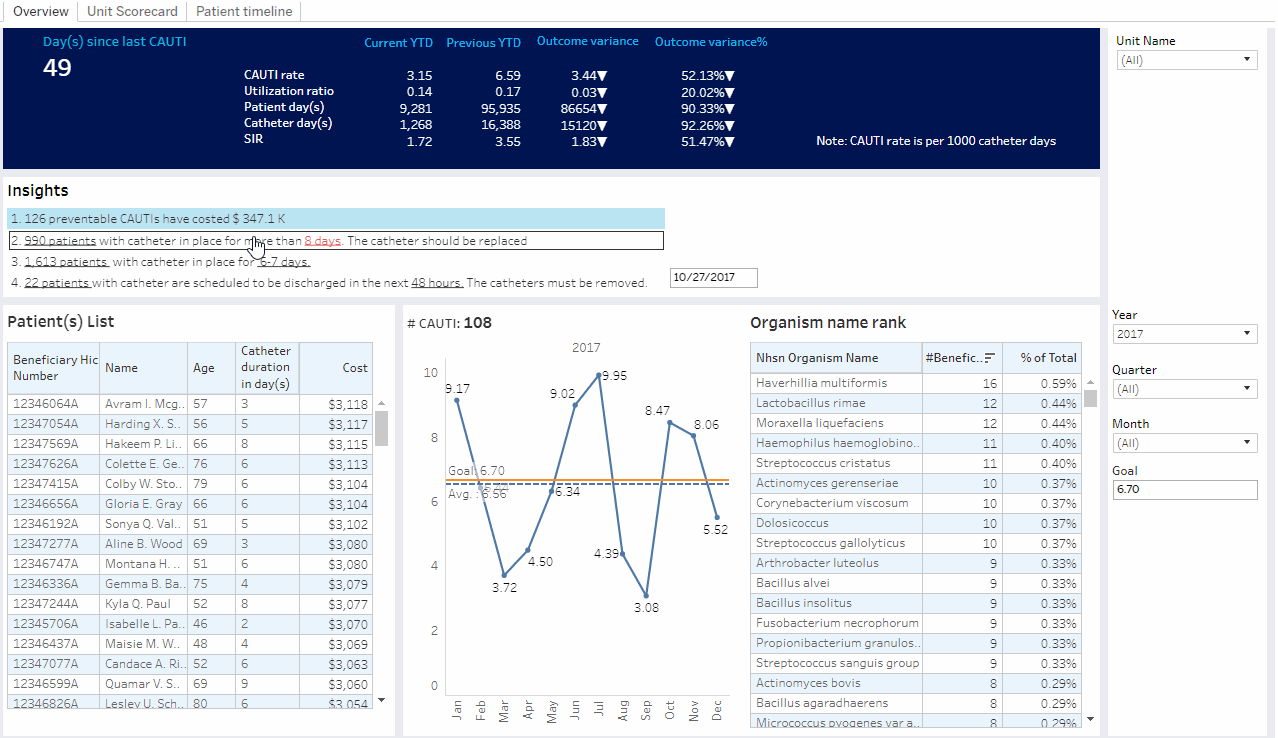
Task: Click the sort icon in #Benefic column header
Action: tap(989, 358)
